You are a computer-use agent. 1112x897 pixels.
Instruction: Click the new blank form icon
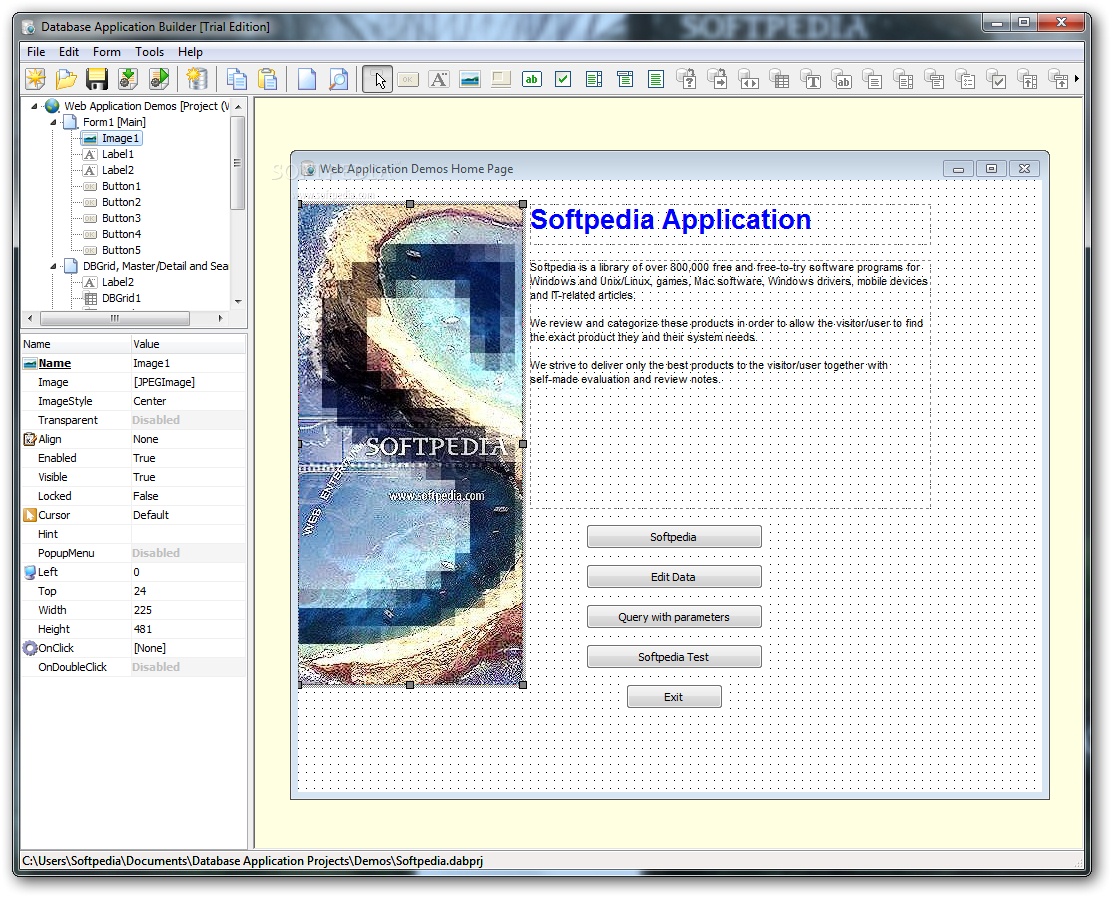click(x=306, y=79)
